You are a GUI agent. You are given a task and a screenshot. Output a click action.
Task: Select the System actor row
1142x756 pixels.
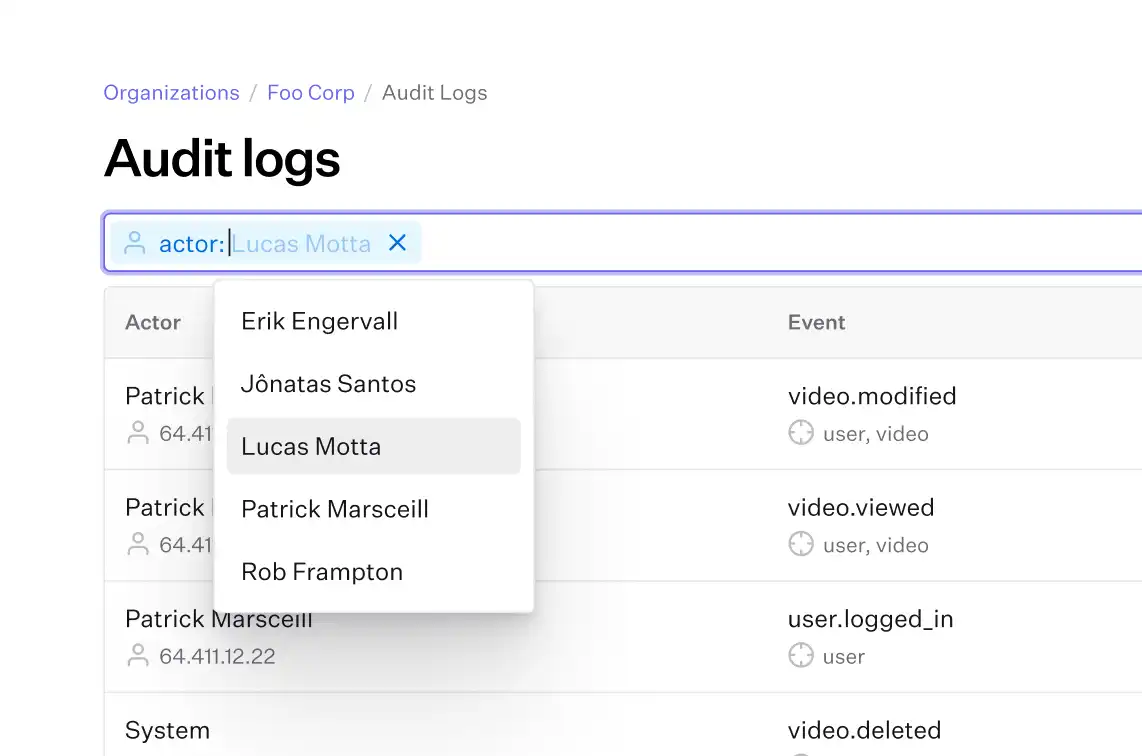click(167, 730)
